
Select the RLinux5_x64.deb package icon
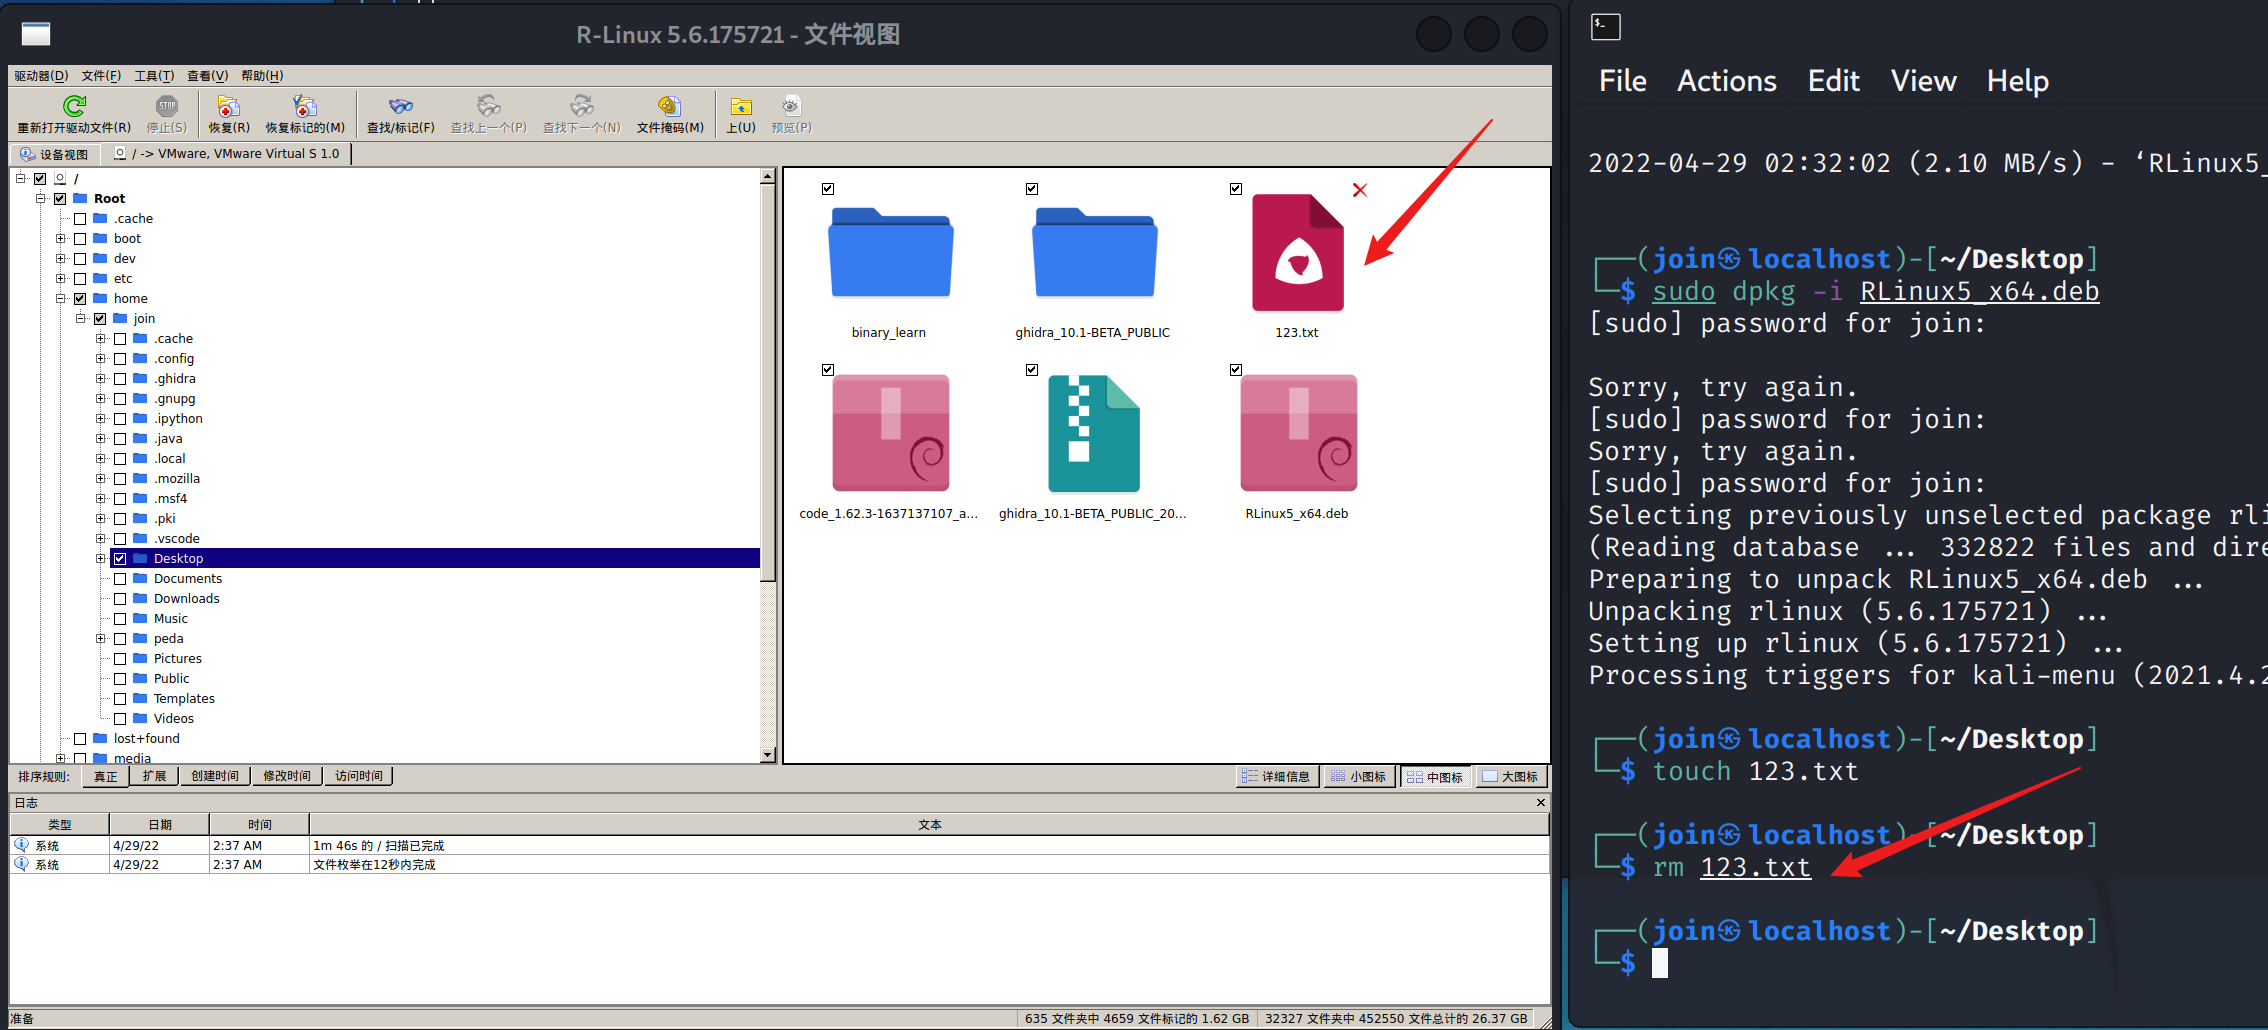pyautogui.click(x=1298, y=434)
